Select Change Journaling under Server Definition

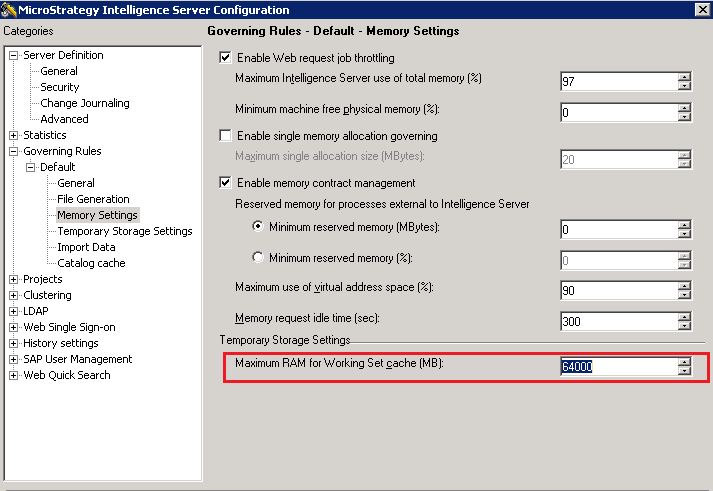coord(84,103)
